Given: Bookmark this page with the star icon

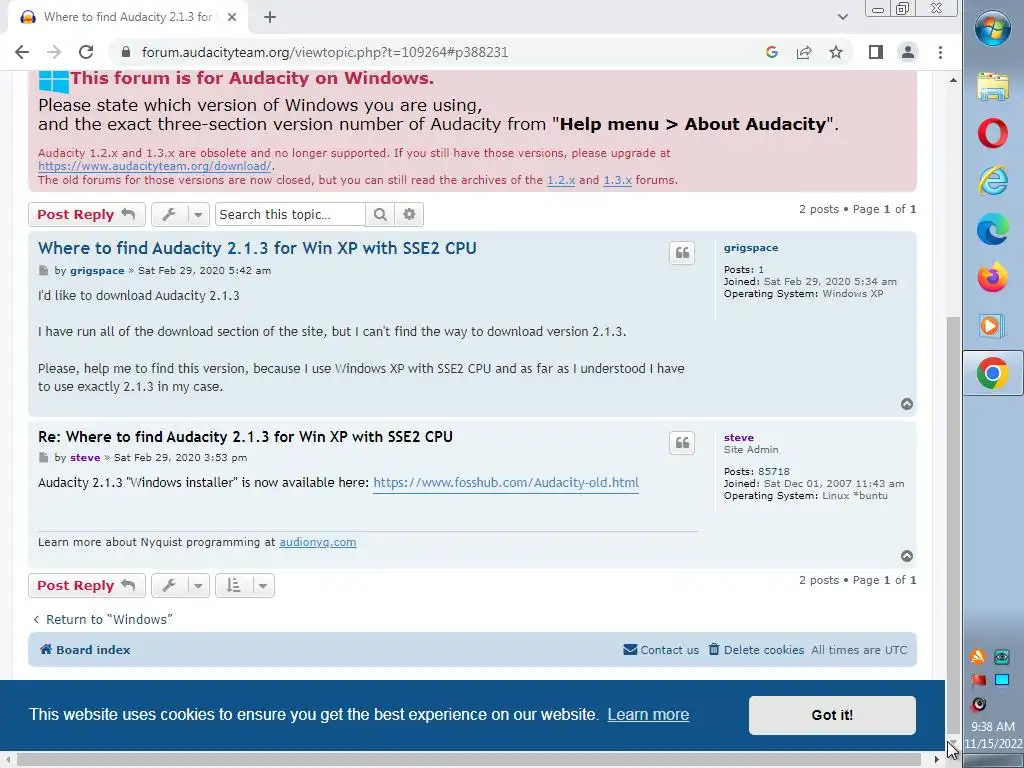Looking at the screenshot, I should (x=836, y=52).
